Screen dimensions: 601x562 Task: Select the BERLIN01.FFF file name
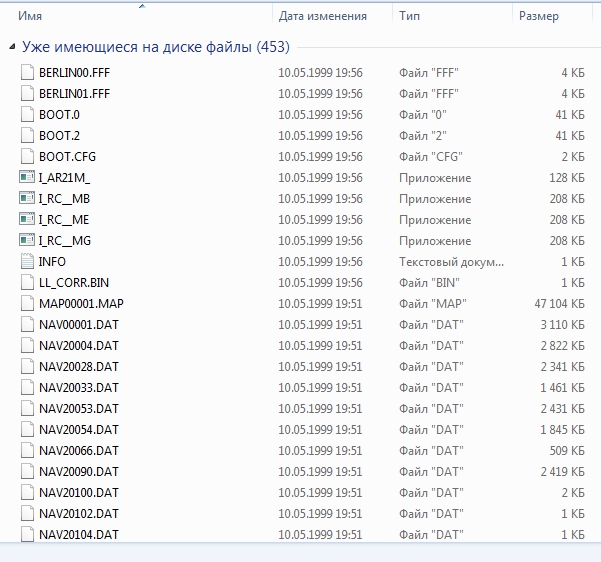(74, 94)
